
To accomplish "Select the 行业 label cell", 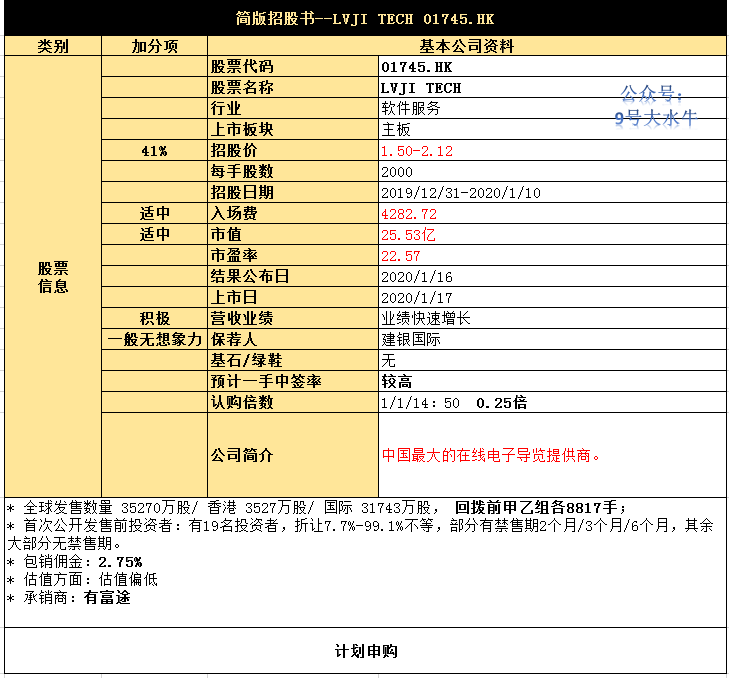I will [x=293, y=108].
